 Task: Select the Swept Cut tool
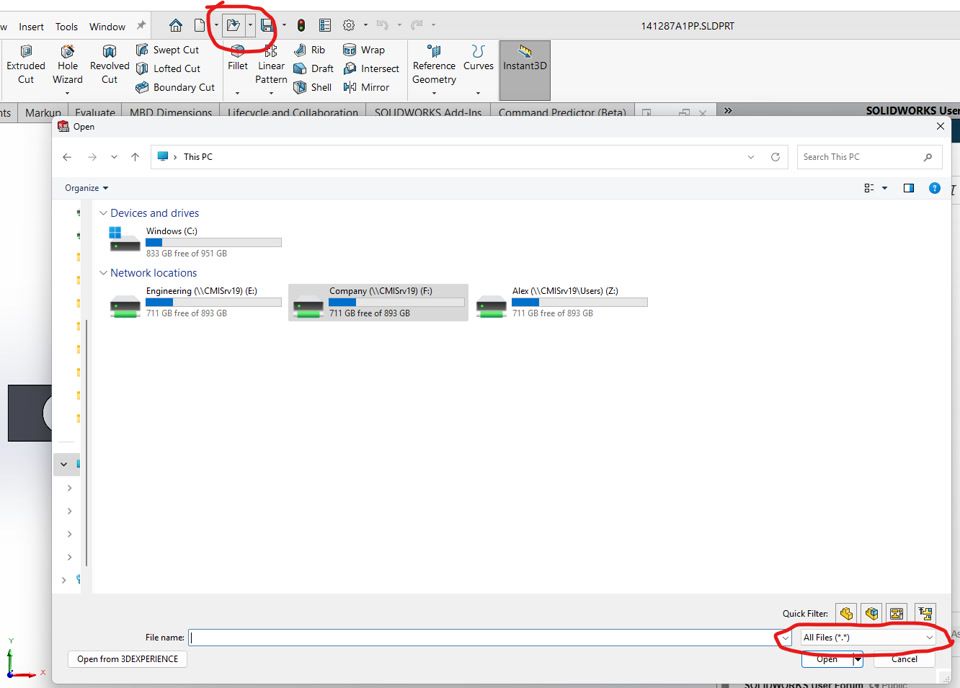(168, 50)
